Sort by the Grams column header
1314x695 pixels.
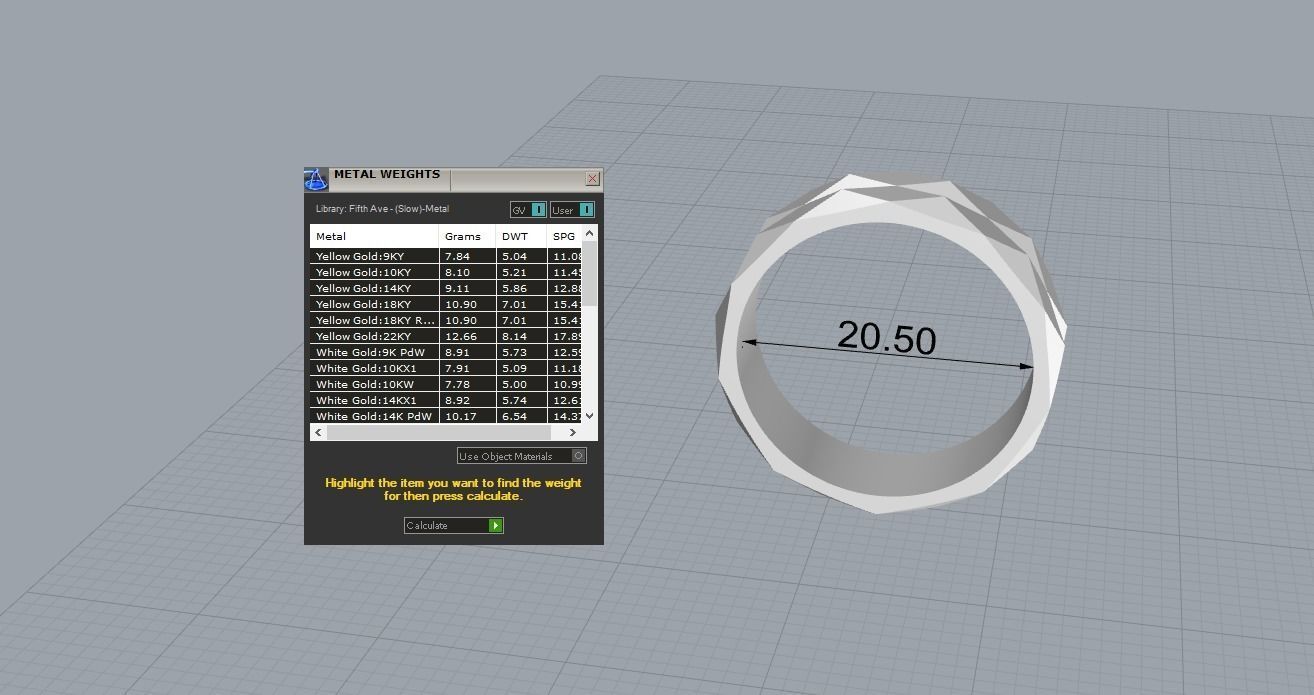click(467, 236)
